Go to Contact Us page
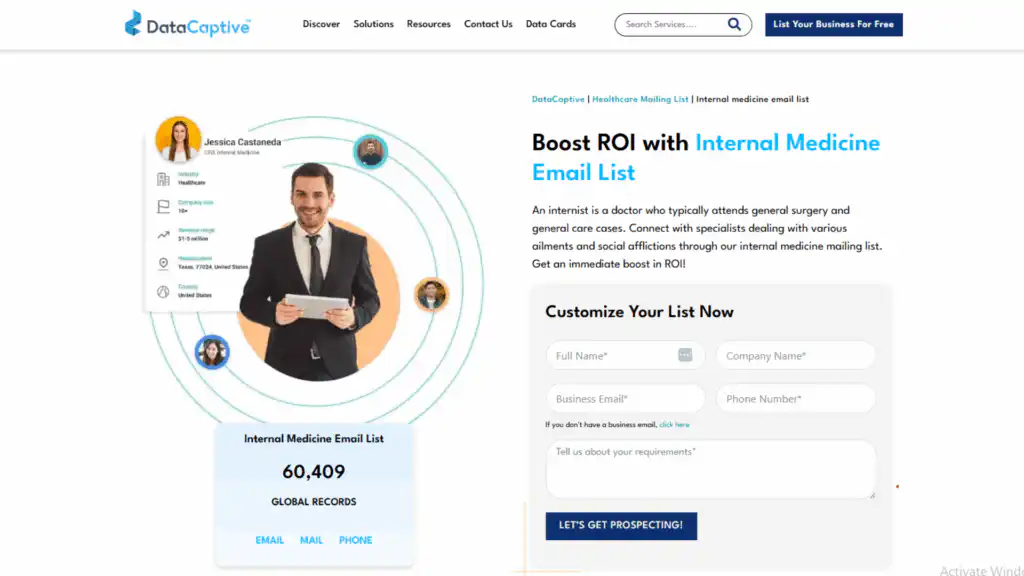Image resolution: width=1024 pixels, height=576 pixels. [x=488, y=24]
